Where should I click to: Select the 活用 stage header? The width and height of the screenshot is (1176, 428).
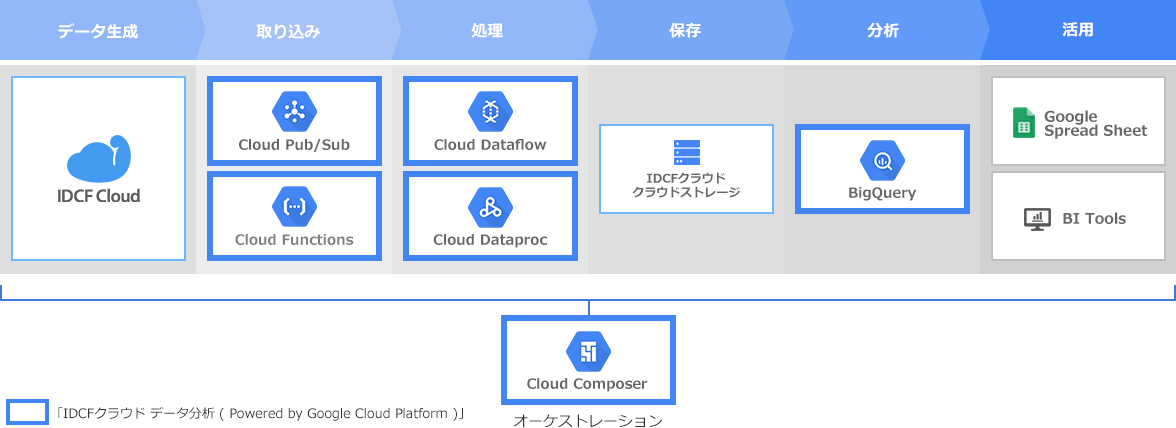(x=1077, y=31)
